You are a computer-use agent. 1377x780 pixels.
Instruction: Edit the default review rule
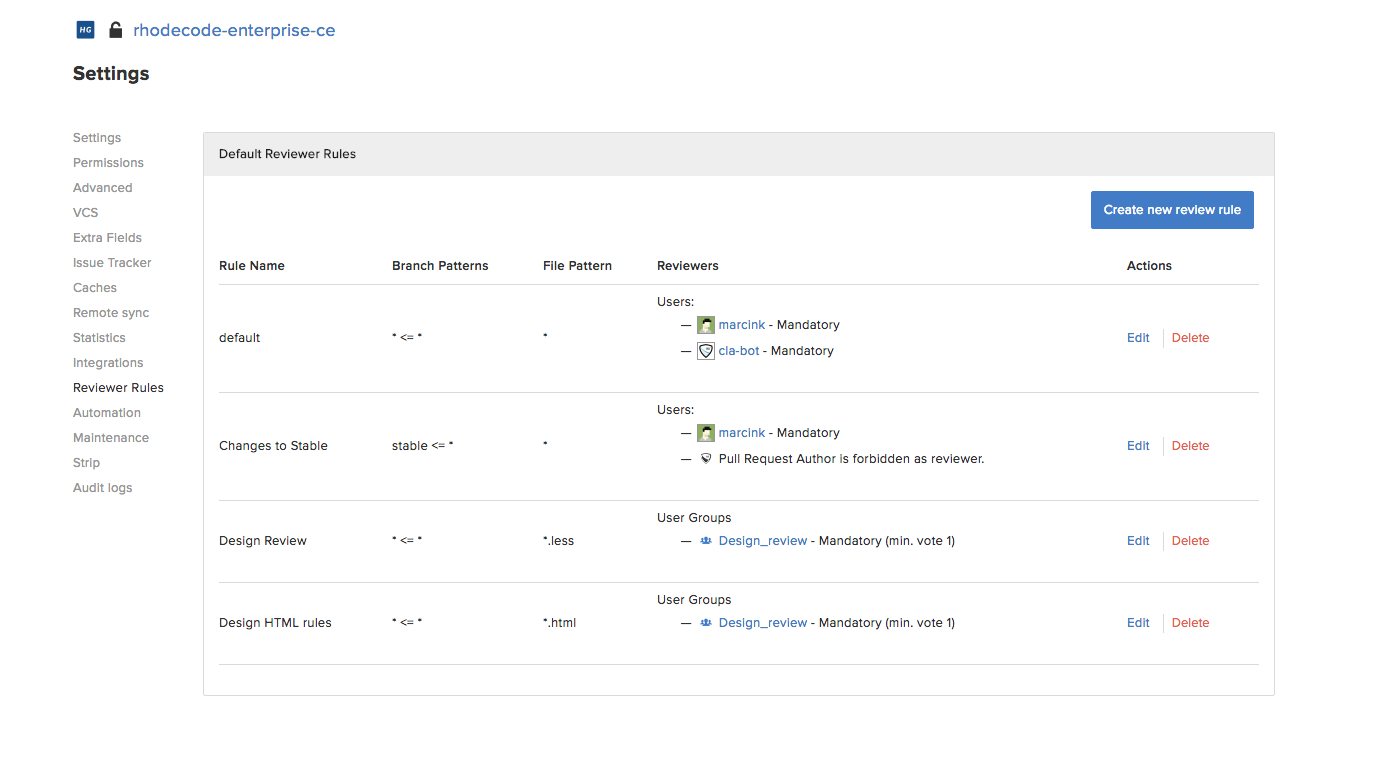tap(1138, 338)
